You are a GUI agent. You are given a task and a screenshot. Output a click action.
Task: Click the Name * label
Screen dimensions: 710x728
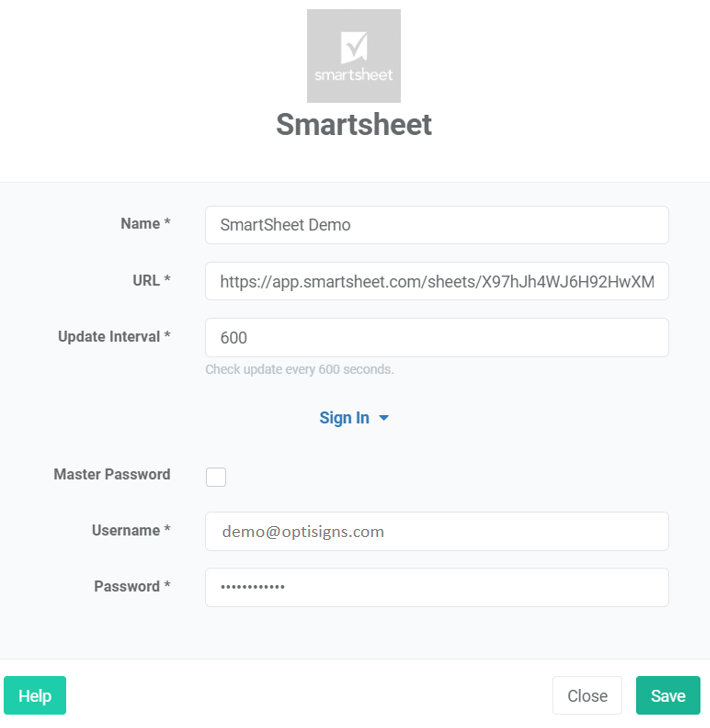tap(145, 224)
